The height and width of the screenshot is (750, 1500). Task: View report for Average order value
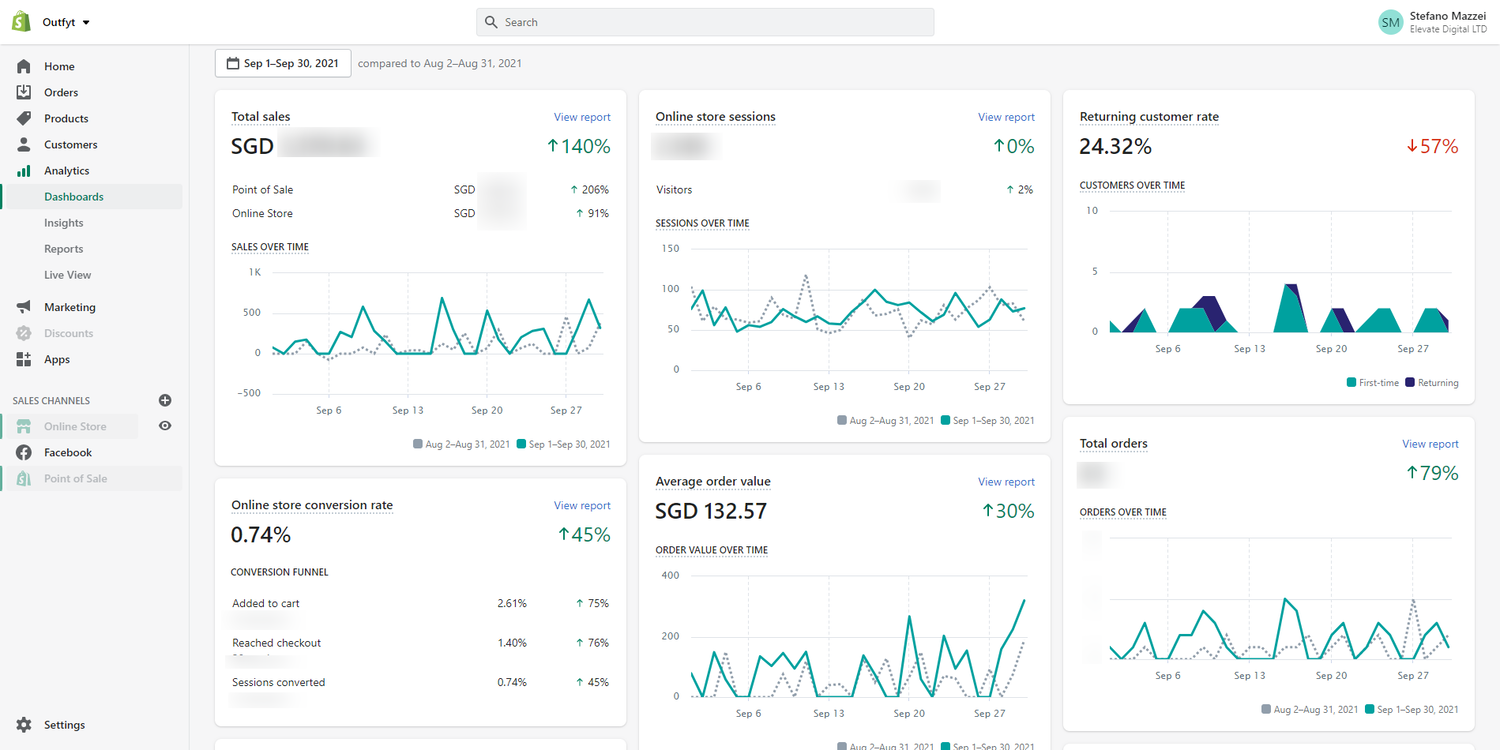click(1006, 482)
